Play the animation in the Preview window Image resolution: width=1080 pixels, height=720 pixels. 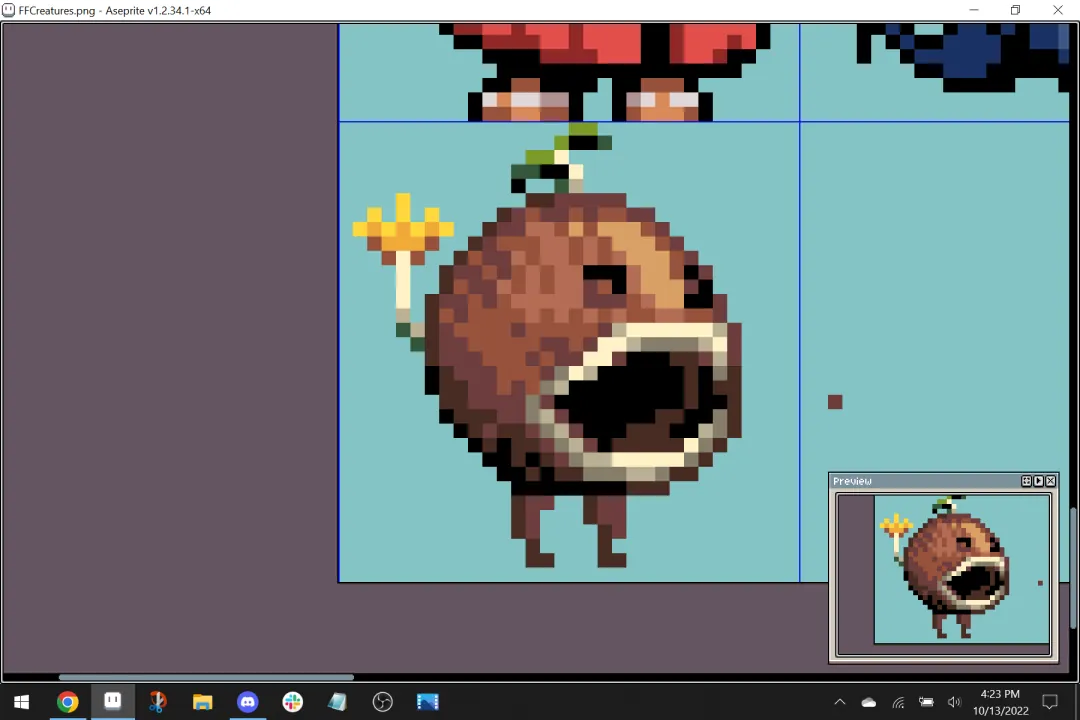pos(1039,481)
